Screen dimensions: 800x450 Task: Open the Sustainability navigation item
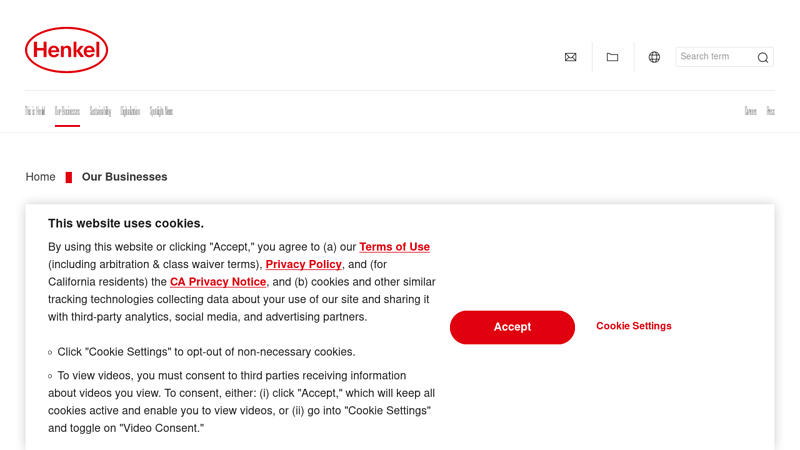[x=100, y=111]
